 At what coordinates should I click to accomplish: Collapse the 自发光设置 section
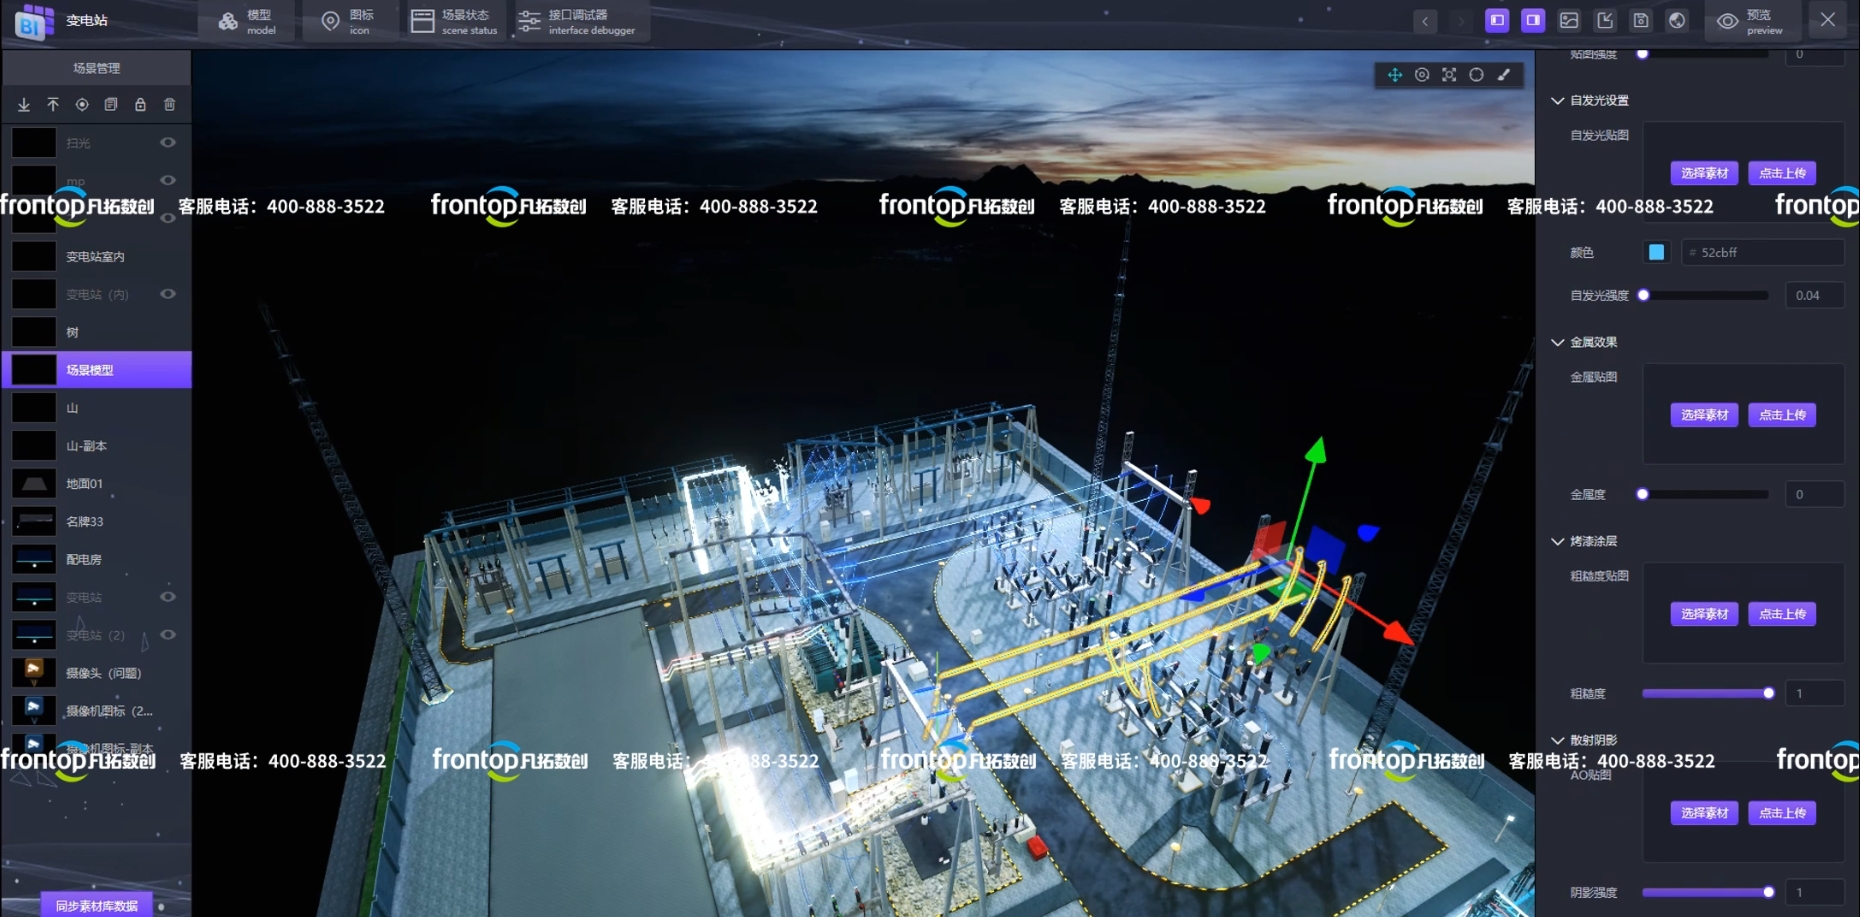click(x=1557, y=101)
